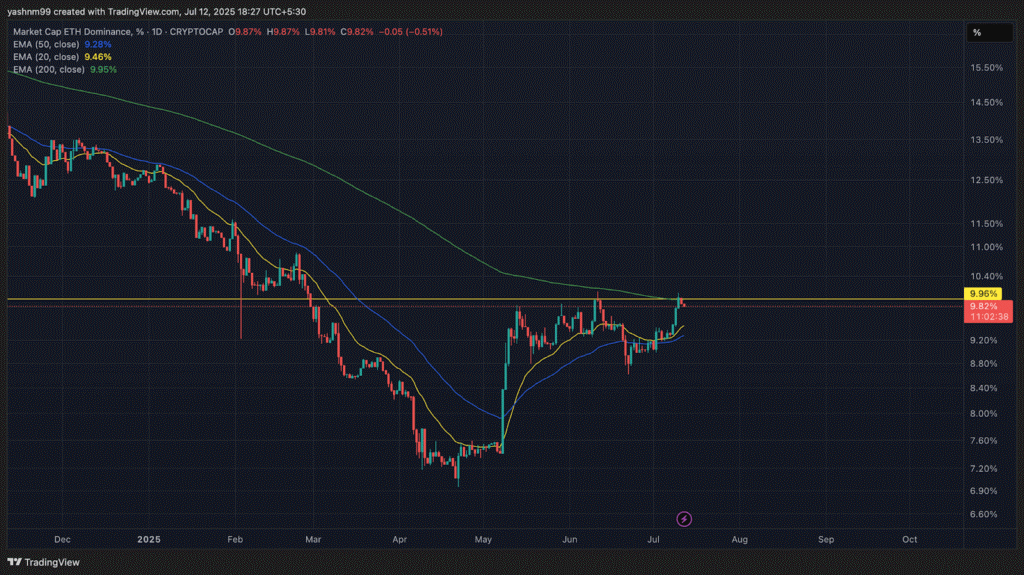The width and height of the screenshot is (1024, 575).
Task: Click the Oct label on time axis
Action: [910, 540]
